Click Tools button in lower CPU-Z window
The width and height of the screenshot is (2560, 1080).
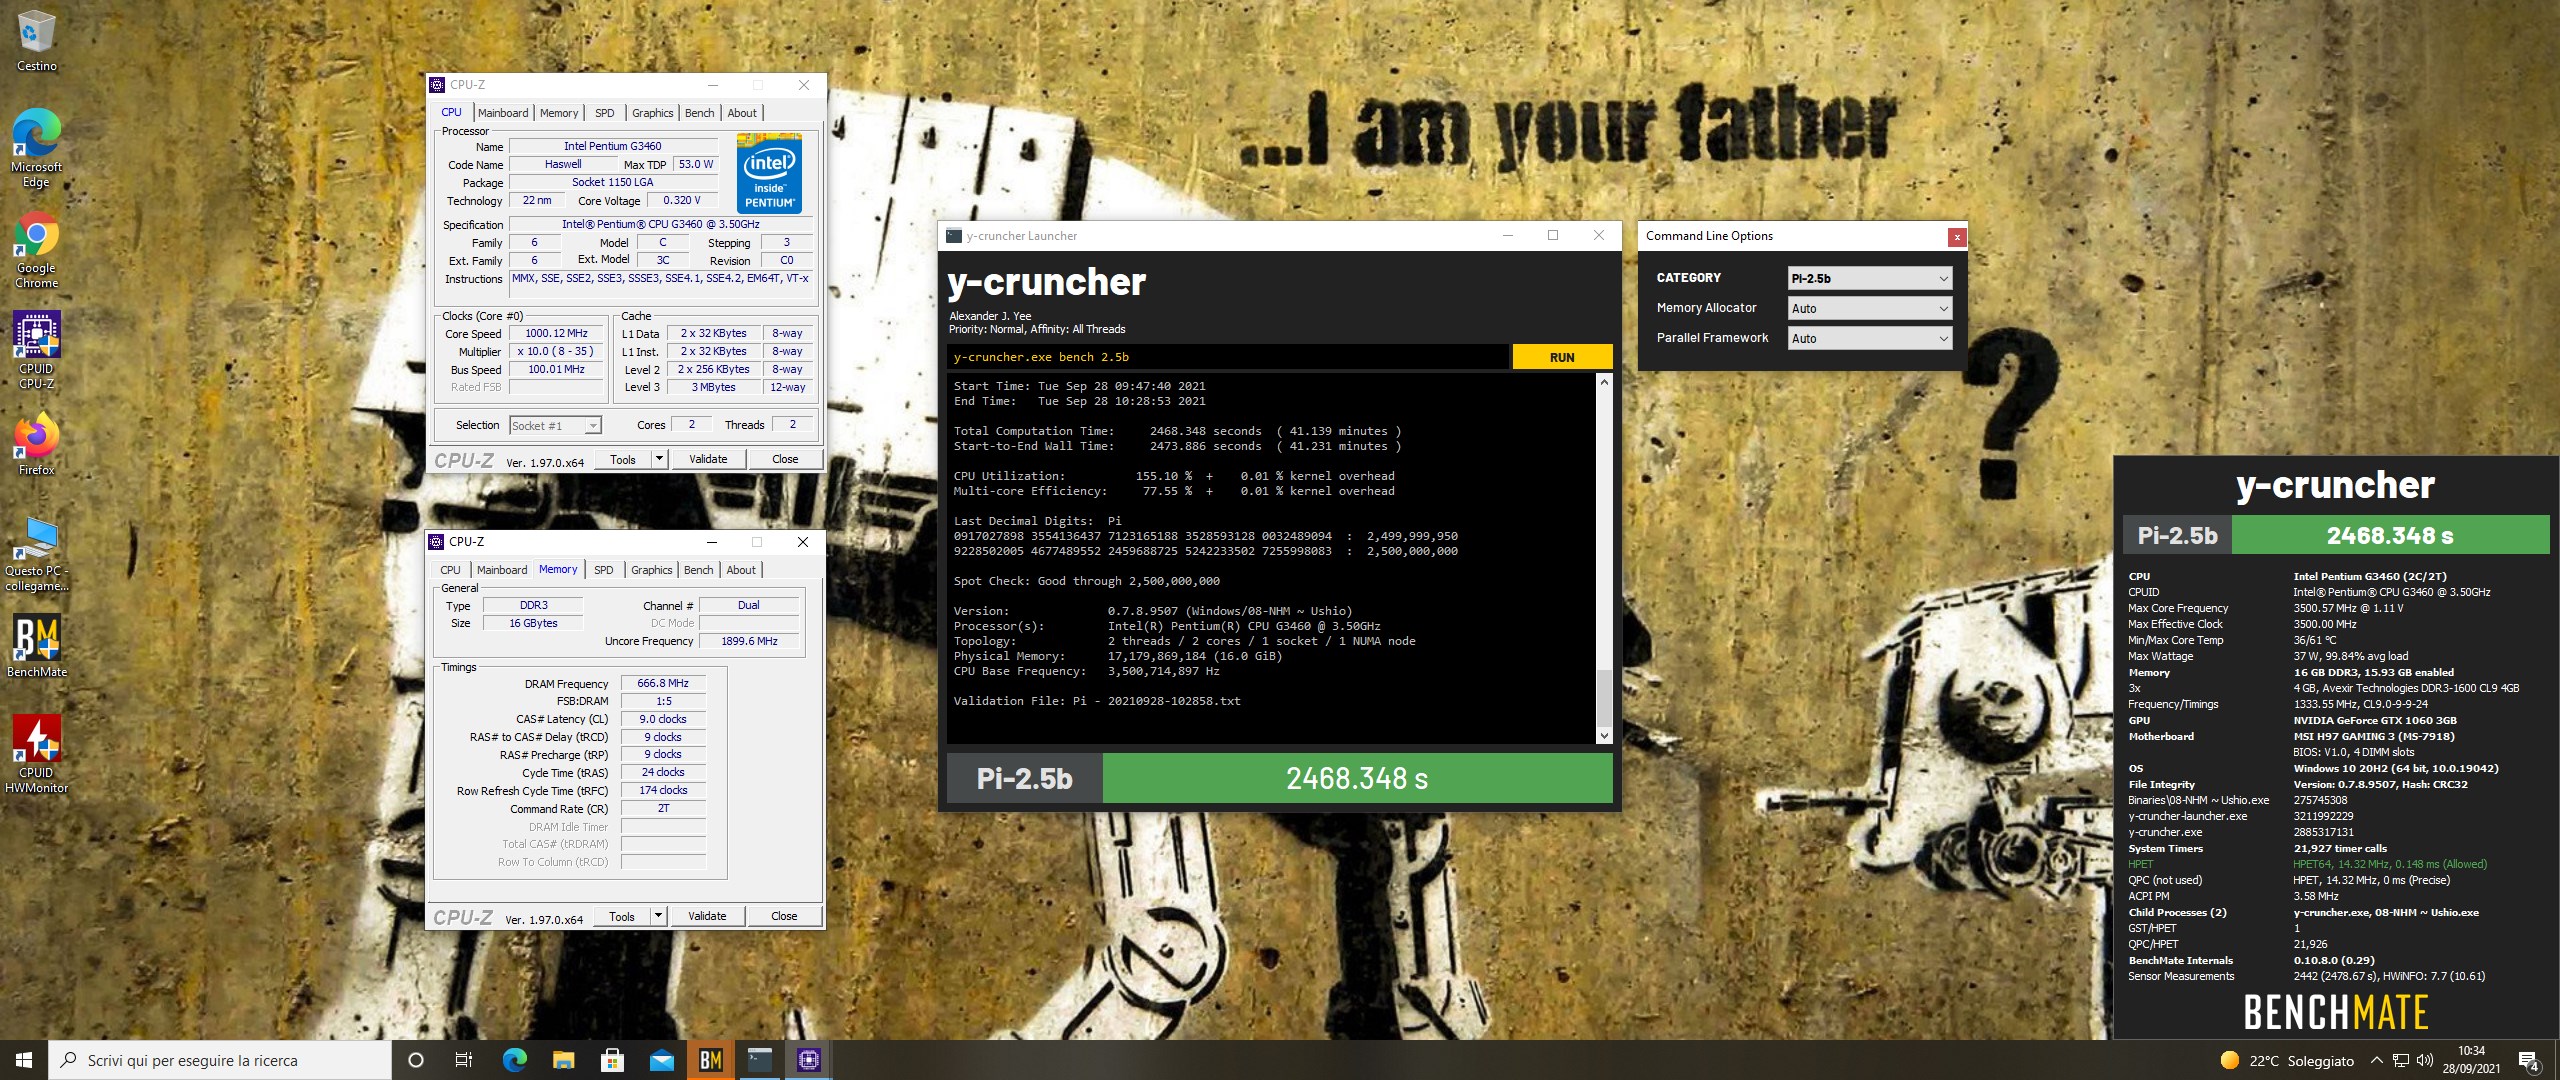[x=622, y=916]
